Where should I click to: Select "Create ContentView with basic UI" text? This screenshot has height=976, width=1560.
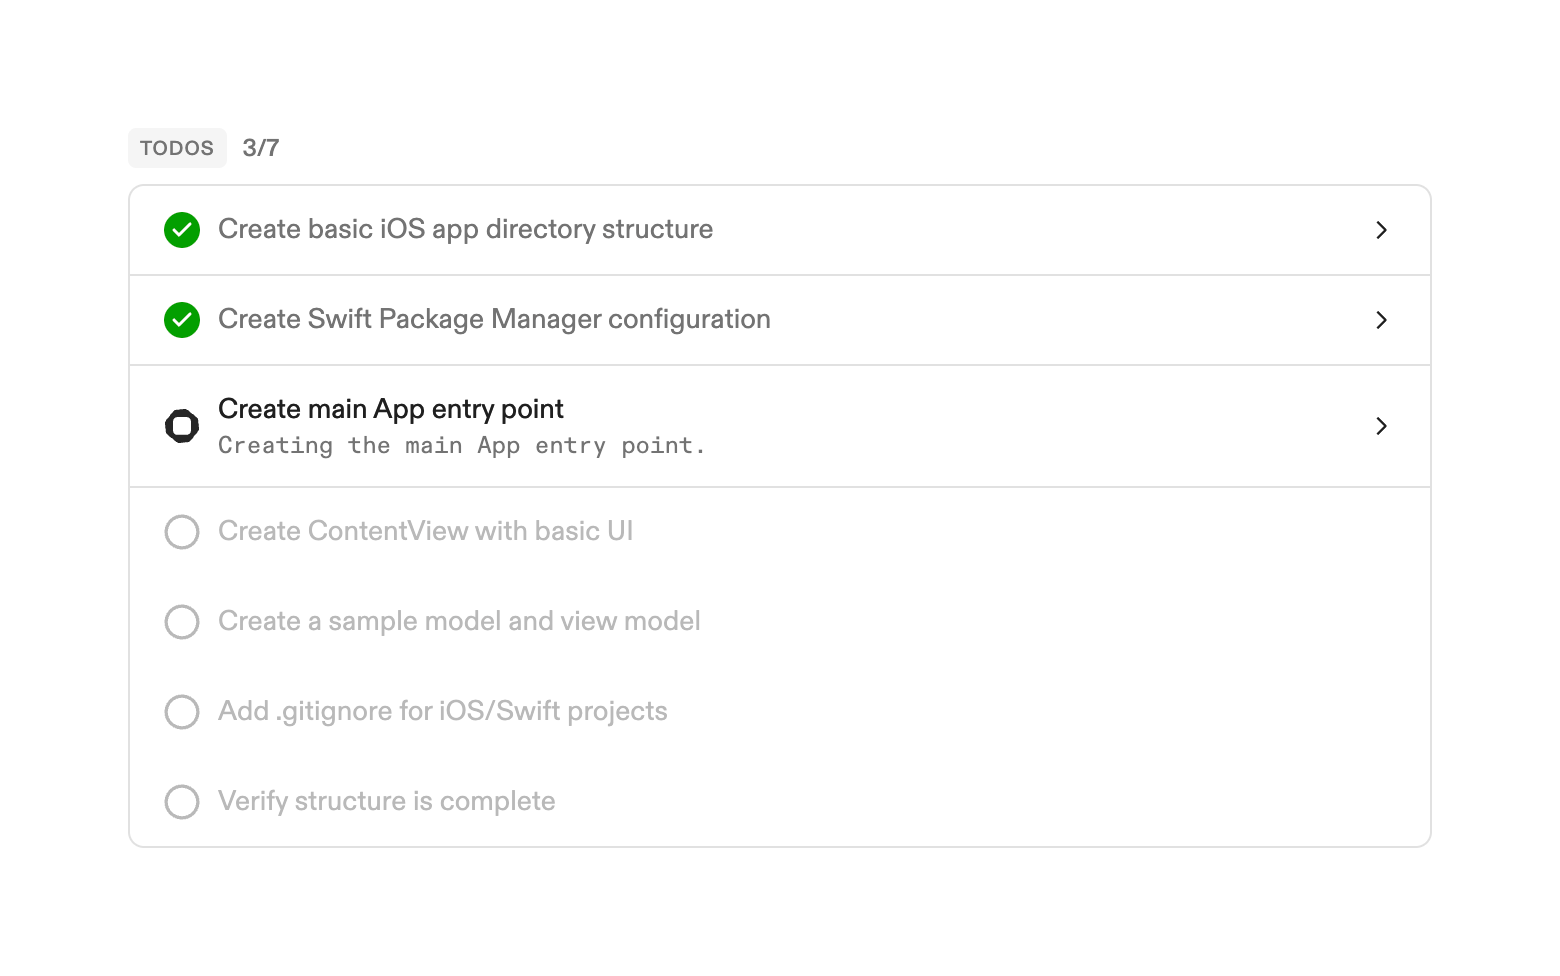click(425, 531)
